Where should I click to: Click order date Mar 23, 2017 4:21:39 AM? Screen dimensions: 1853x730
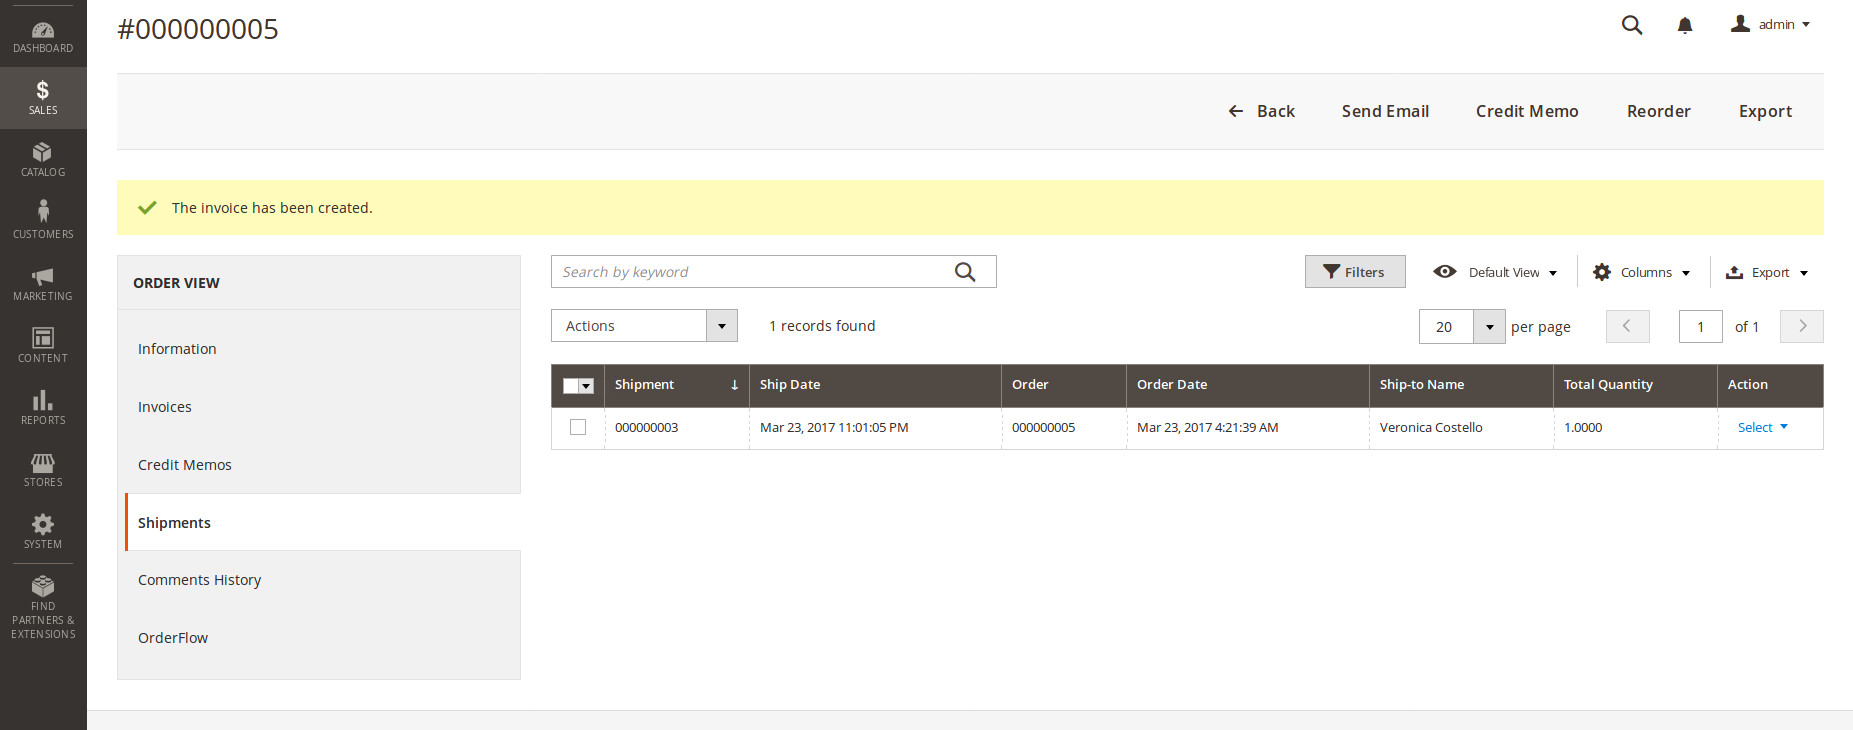click(x=1207, y=428)
